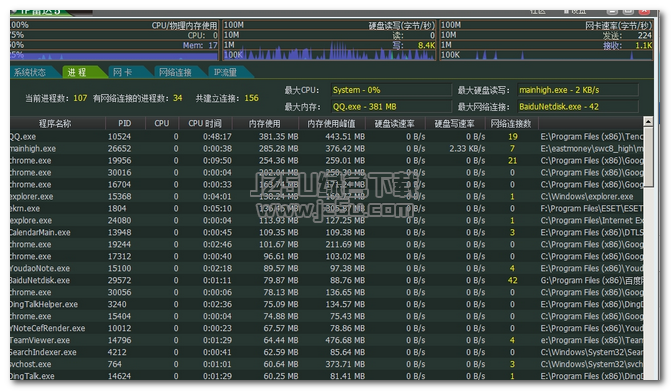The height and width of the screenshot is (391, 671).
Task: Select chrome.exe with PID 15404
Action: (x=327, y=316)
